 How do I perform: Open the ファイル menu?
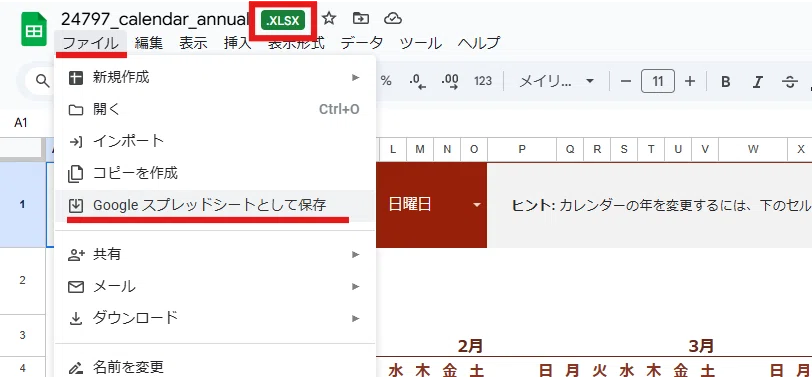(91, 43)
